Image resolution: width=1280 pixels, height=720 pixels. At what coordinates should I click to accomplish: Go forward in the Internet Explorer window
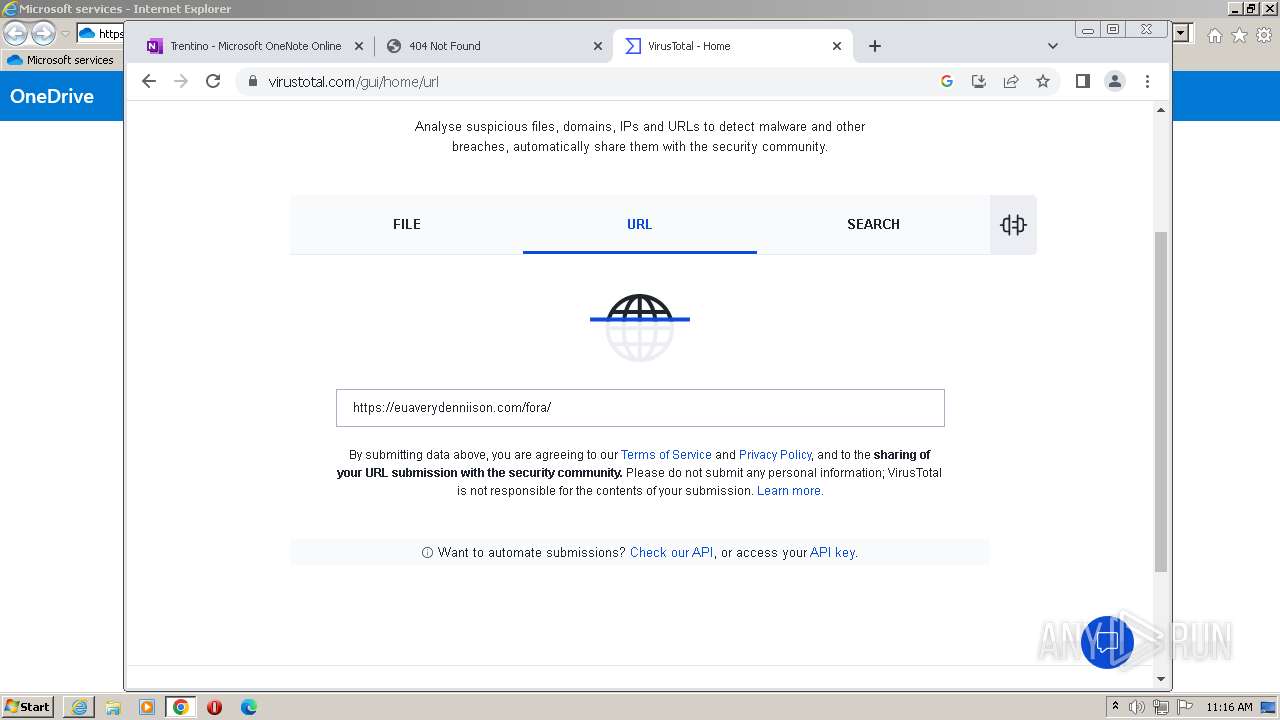point(43,33)
